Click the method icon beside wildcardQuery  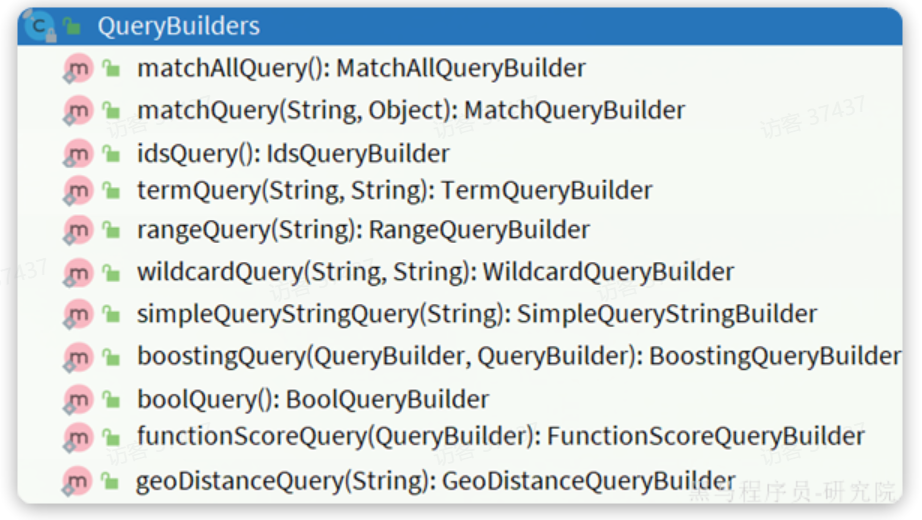[x=78, y=273]
